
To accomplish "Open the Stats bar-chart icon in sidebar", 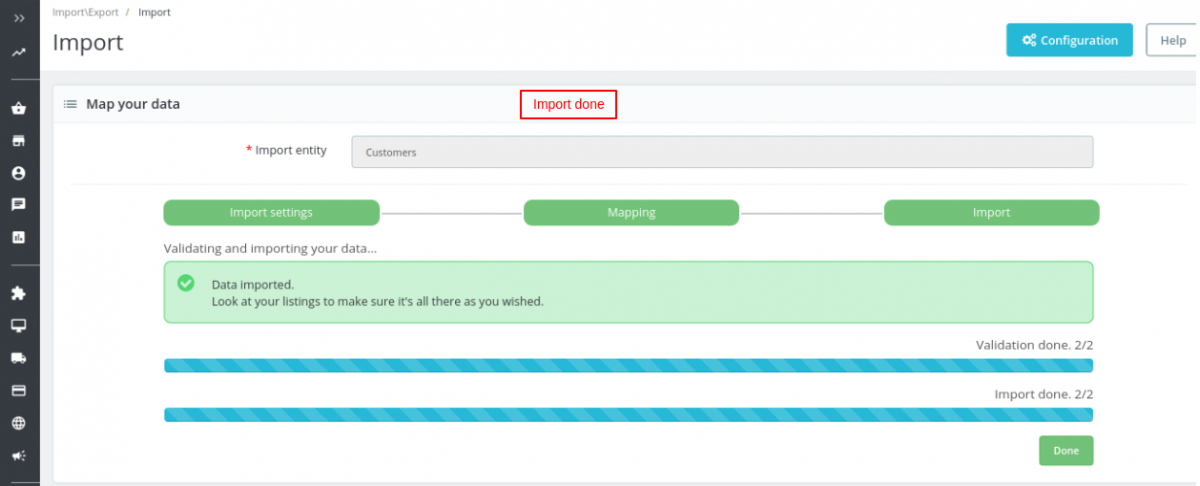I will 18,237.
